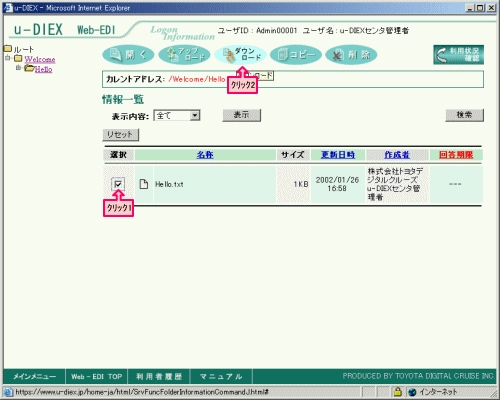500x400 pixels.
Task: Click the Internet zone globe icon
Action: click(412, 392)
